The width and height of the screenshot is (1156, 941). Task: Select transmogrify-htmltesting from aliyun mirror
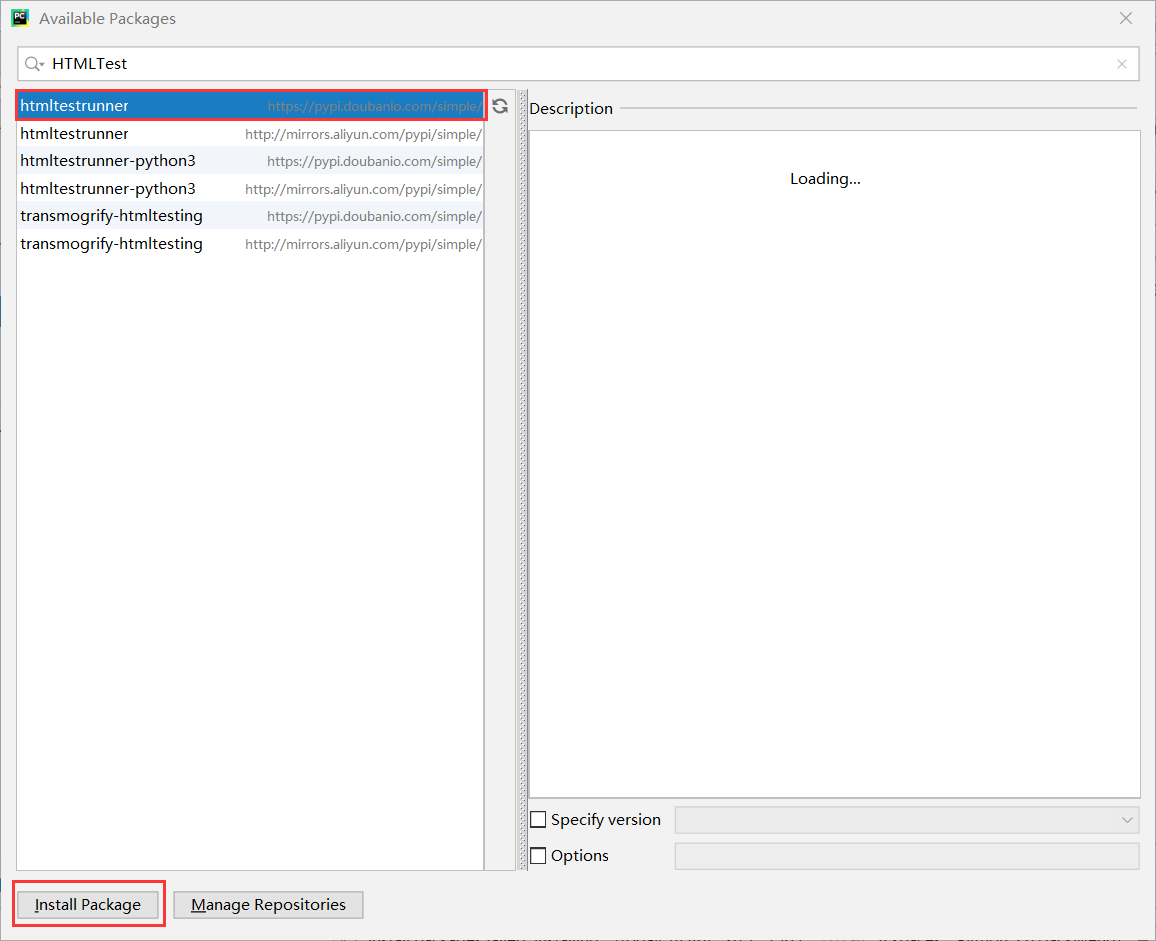(x=251, y=244)
